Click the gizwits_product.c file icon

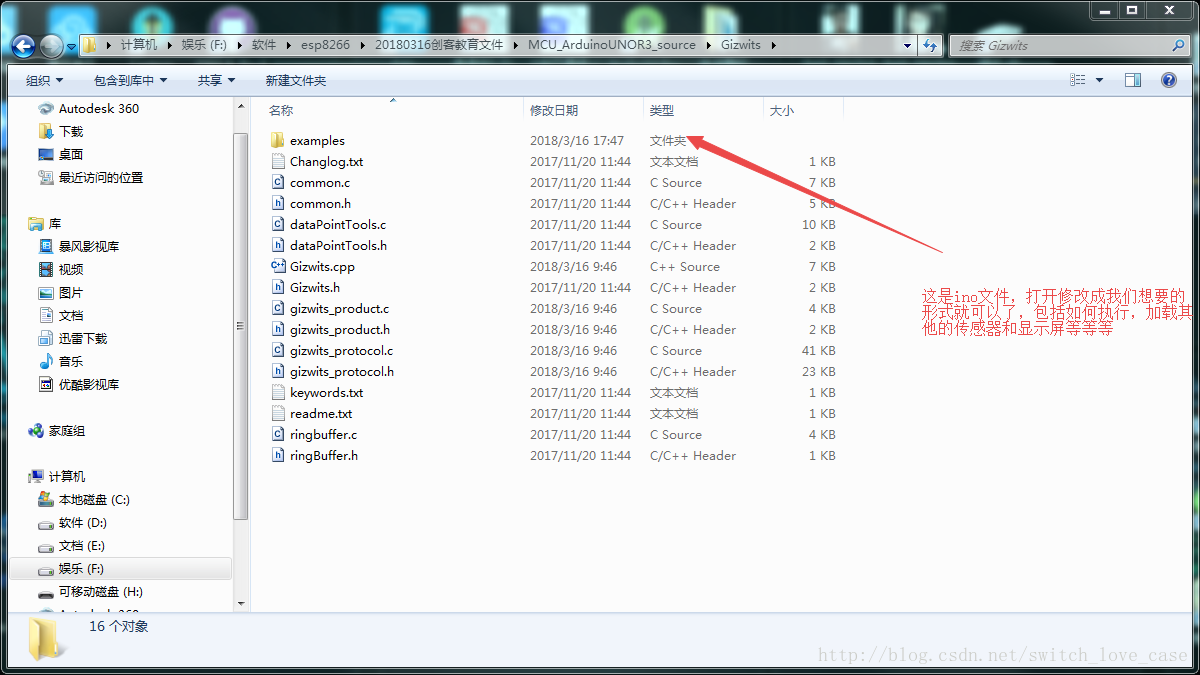tap(278, 308)
